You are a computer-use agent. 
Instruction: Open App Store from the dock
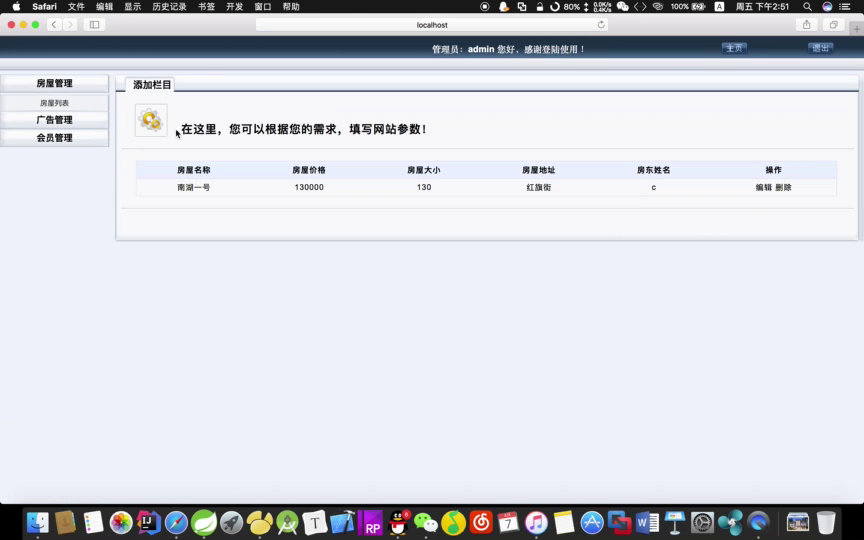592,522
